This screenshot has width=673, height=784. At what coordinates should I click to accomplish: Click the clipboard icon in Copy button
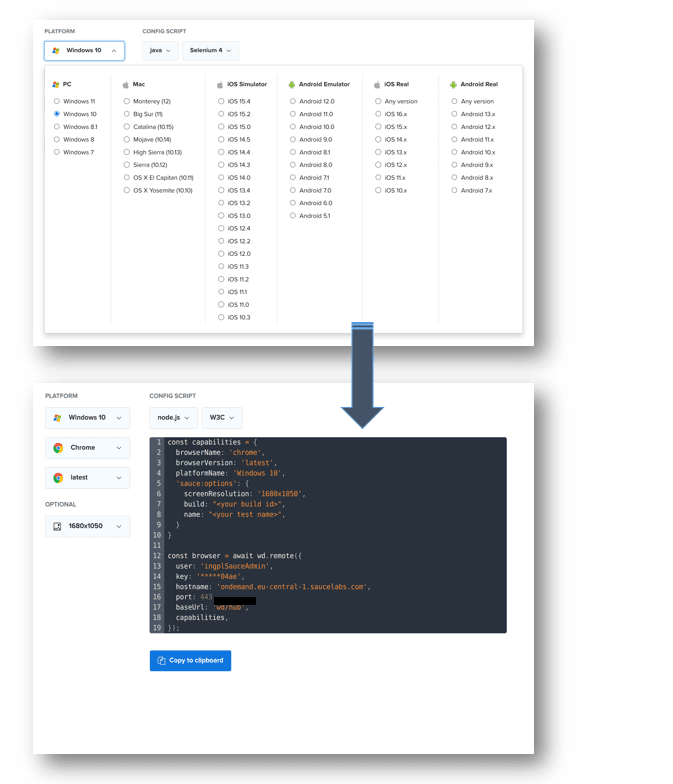(x=162, y=660)
